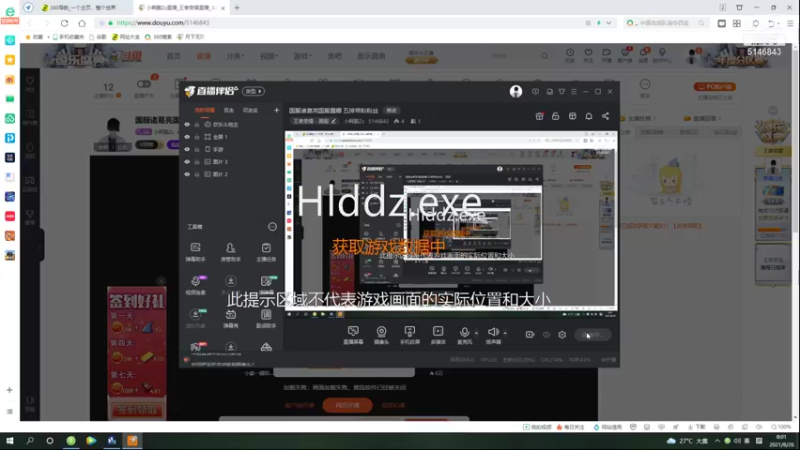Expand the 分类 dropdown on Douyu

pyautogui.click(x=235, y=56)
